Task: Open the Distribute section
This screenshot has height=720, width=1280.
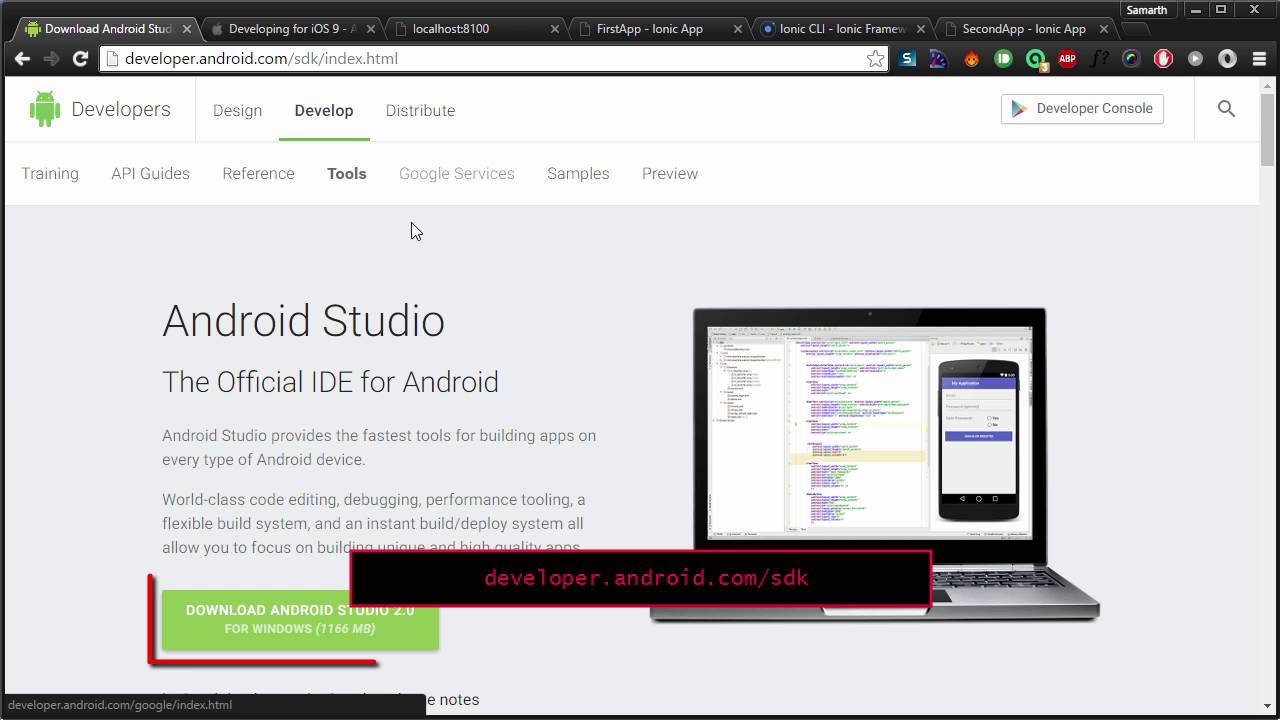Action: tap(420, 110)
